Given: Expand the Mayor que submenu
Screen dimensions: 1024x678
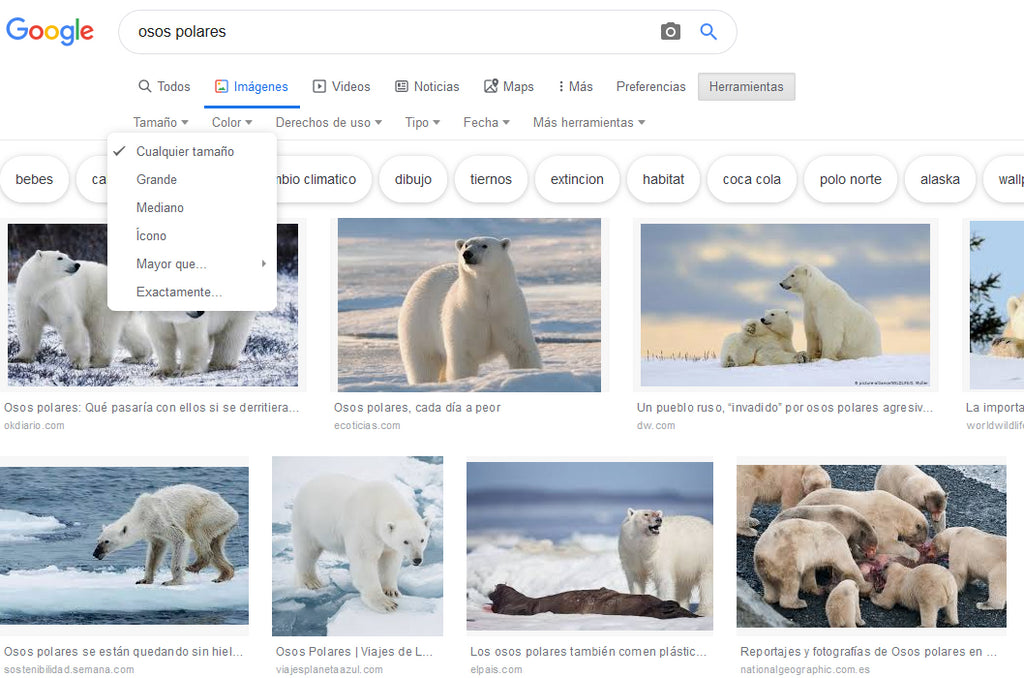Looking at the screenshot, I should click(x=172, y=264).
